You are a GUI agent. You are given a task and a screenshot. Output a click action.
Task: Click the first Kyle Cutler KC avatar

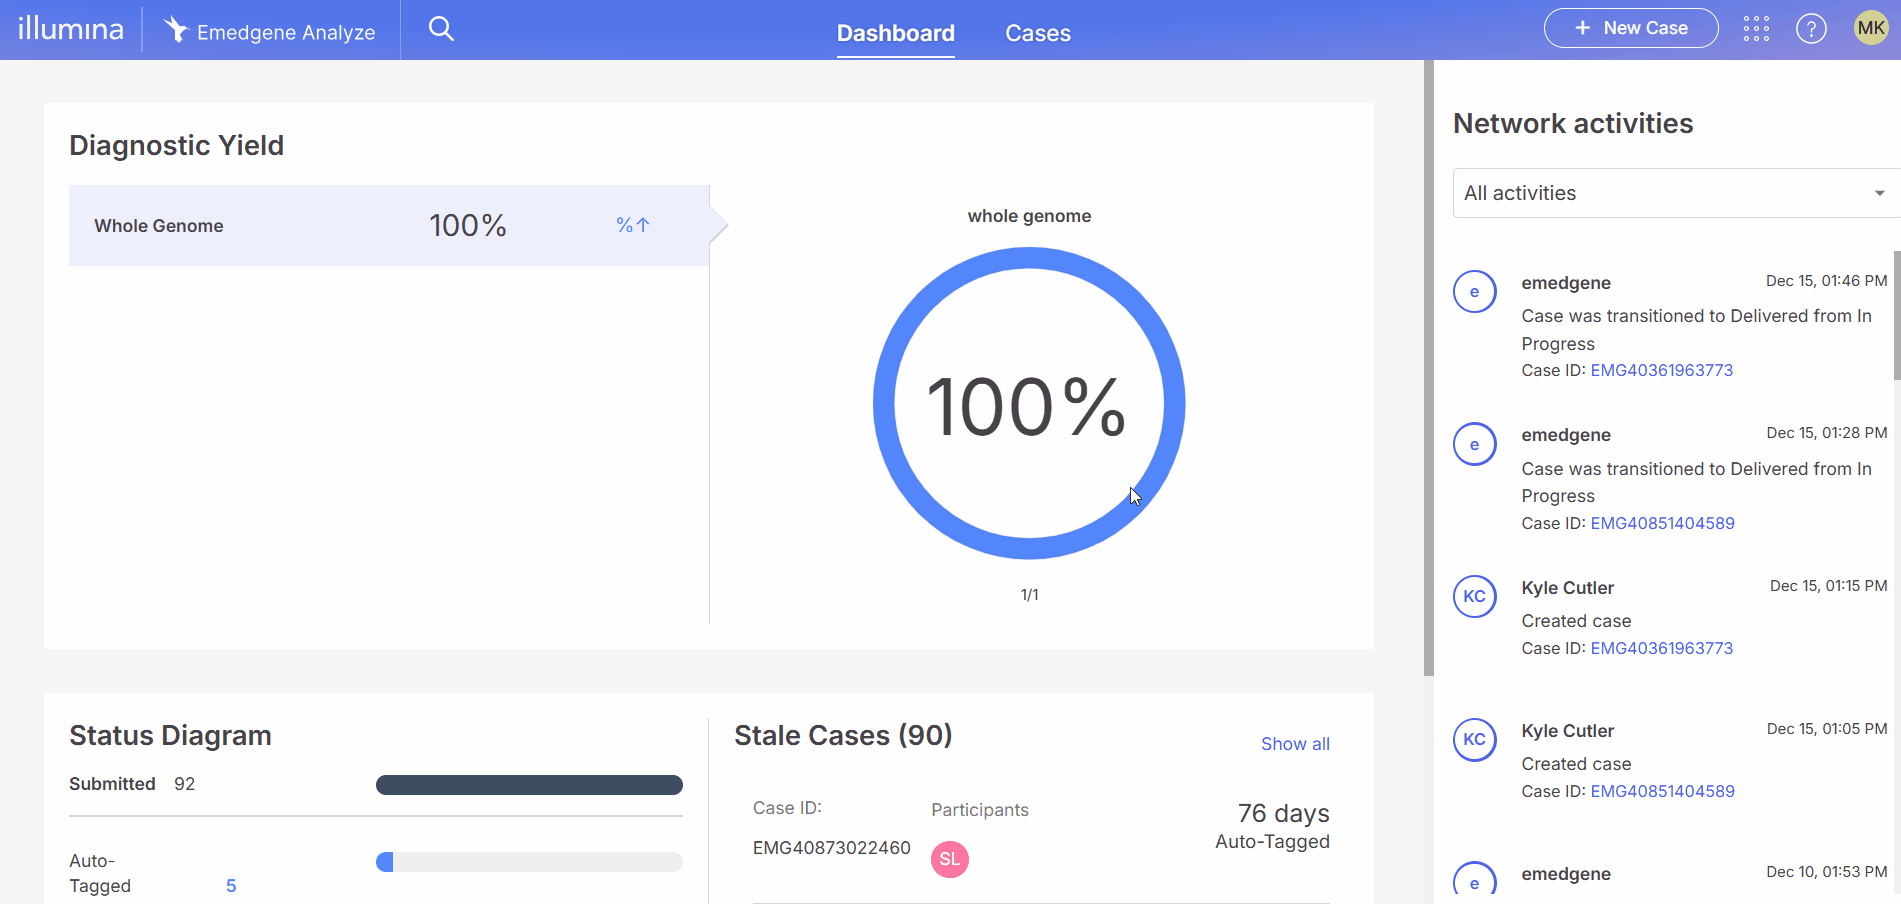[x=1474, y=597]
